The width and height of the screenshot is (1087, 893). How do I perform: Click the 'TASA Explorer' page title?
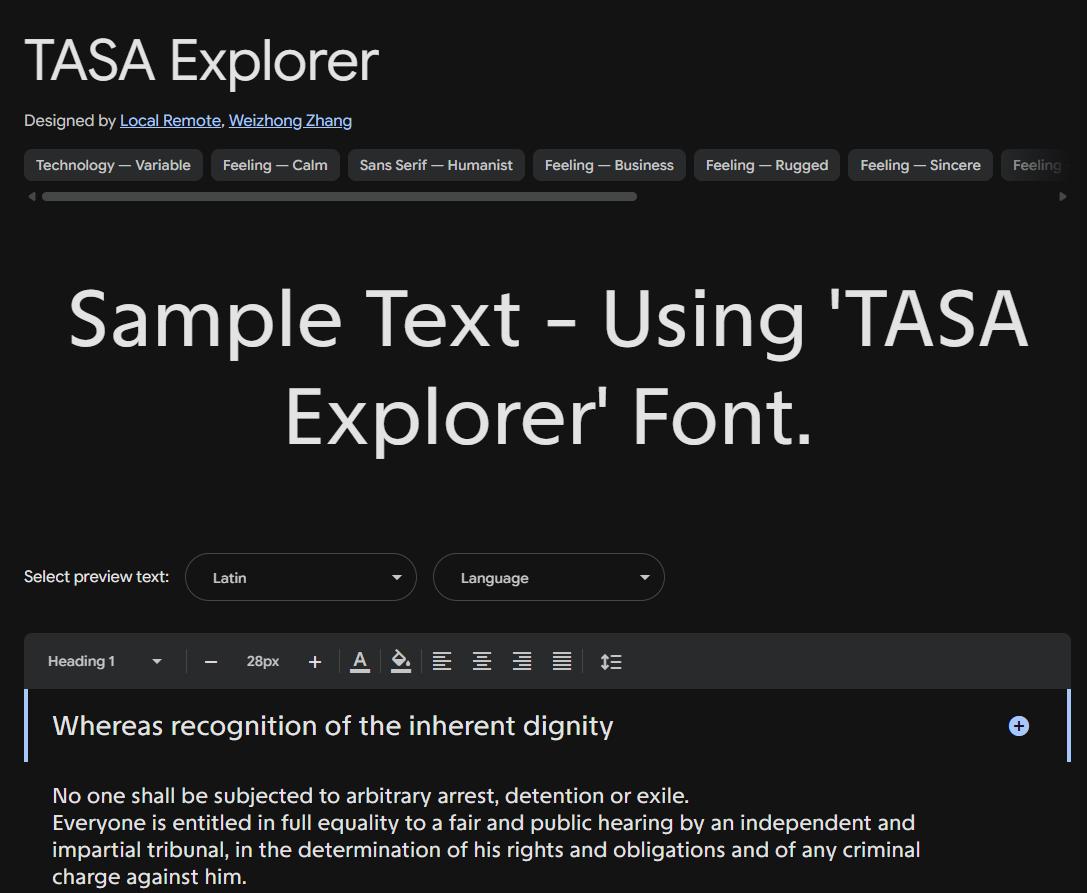[x=201, y=61]
